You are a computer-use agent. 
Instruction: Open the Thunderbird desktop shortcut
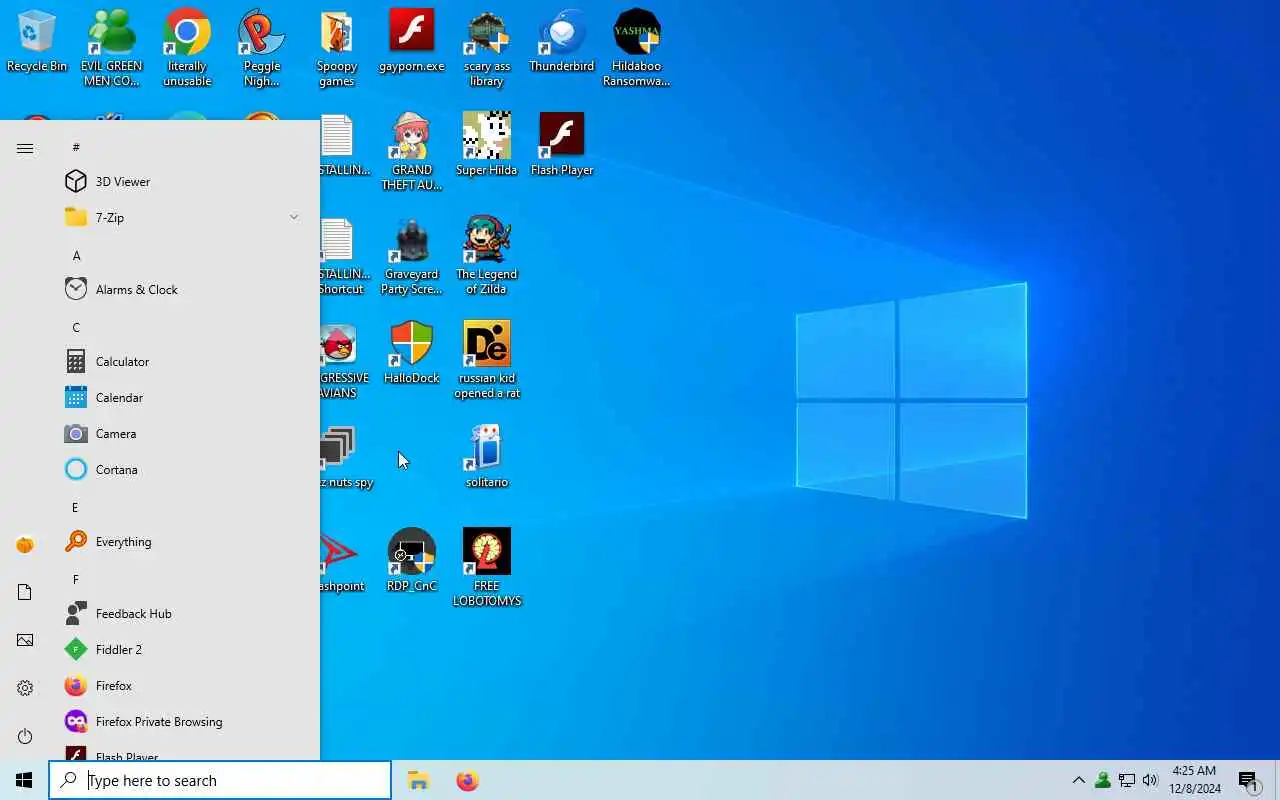pos(562,42)
